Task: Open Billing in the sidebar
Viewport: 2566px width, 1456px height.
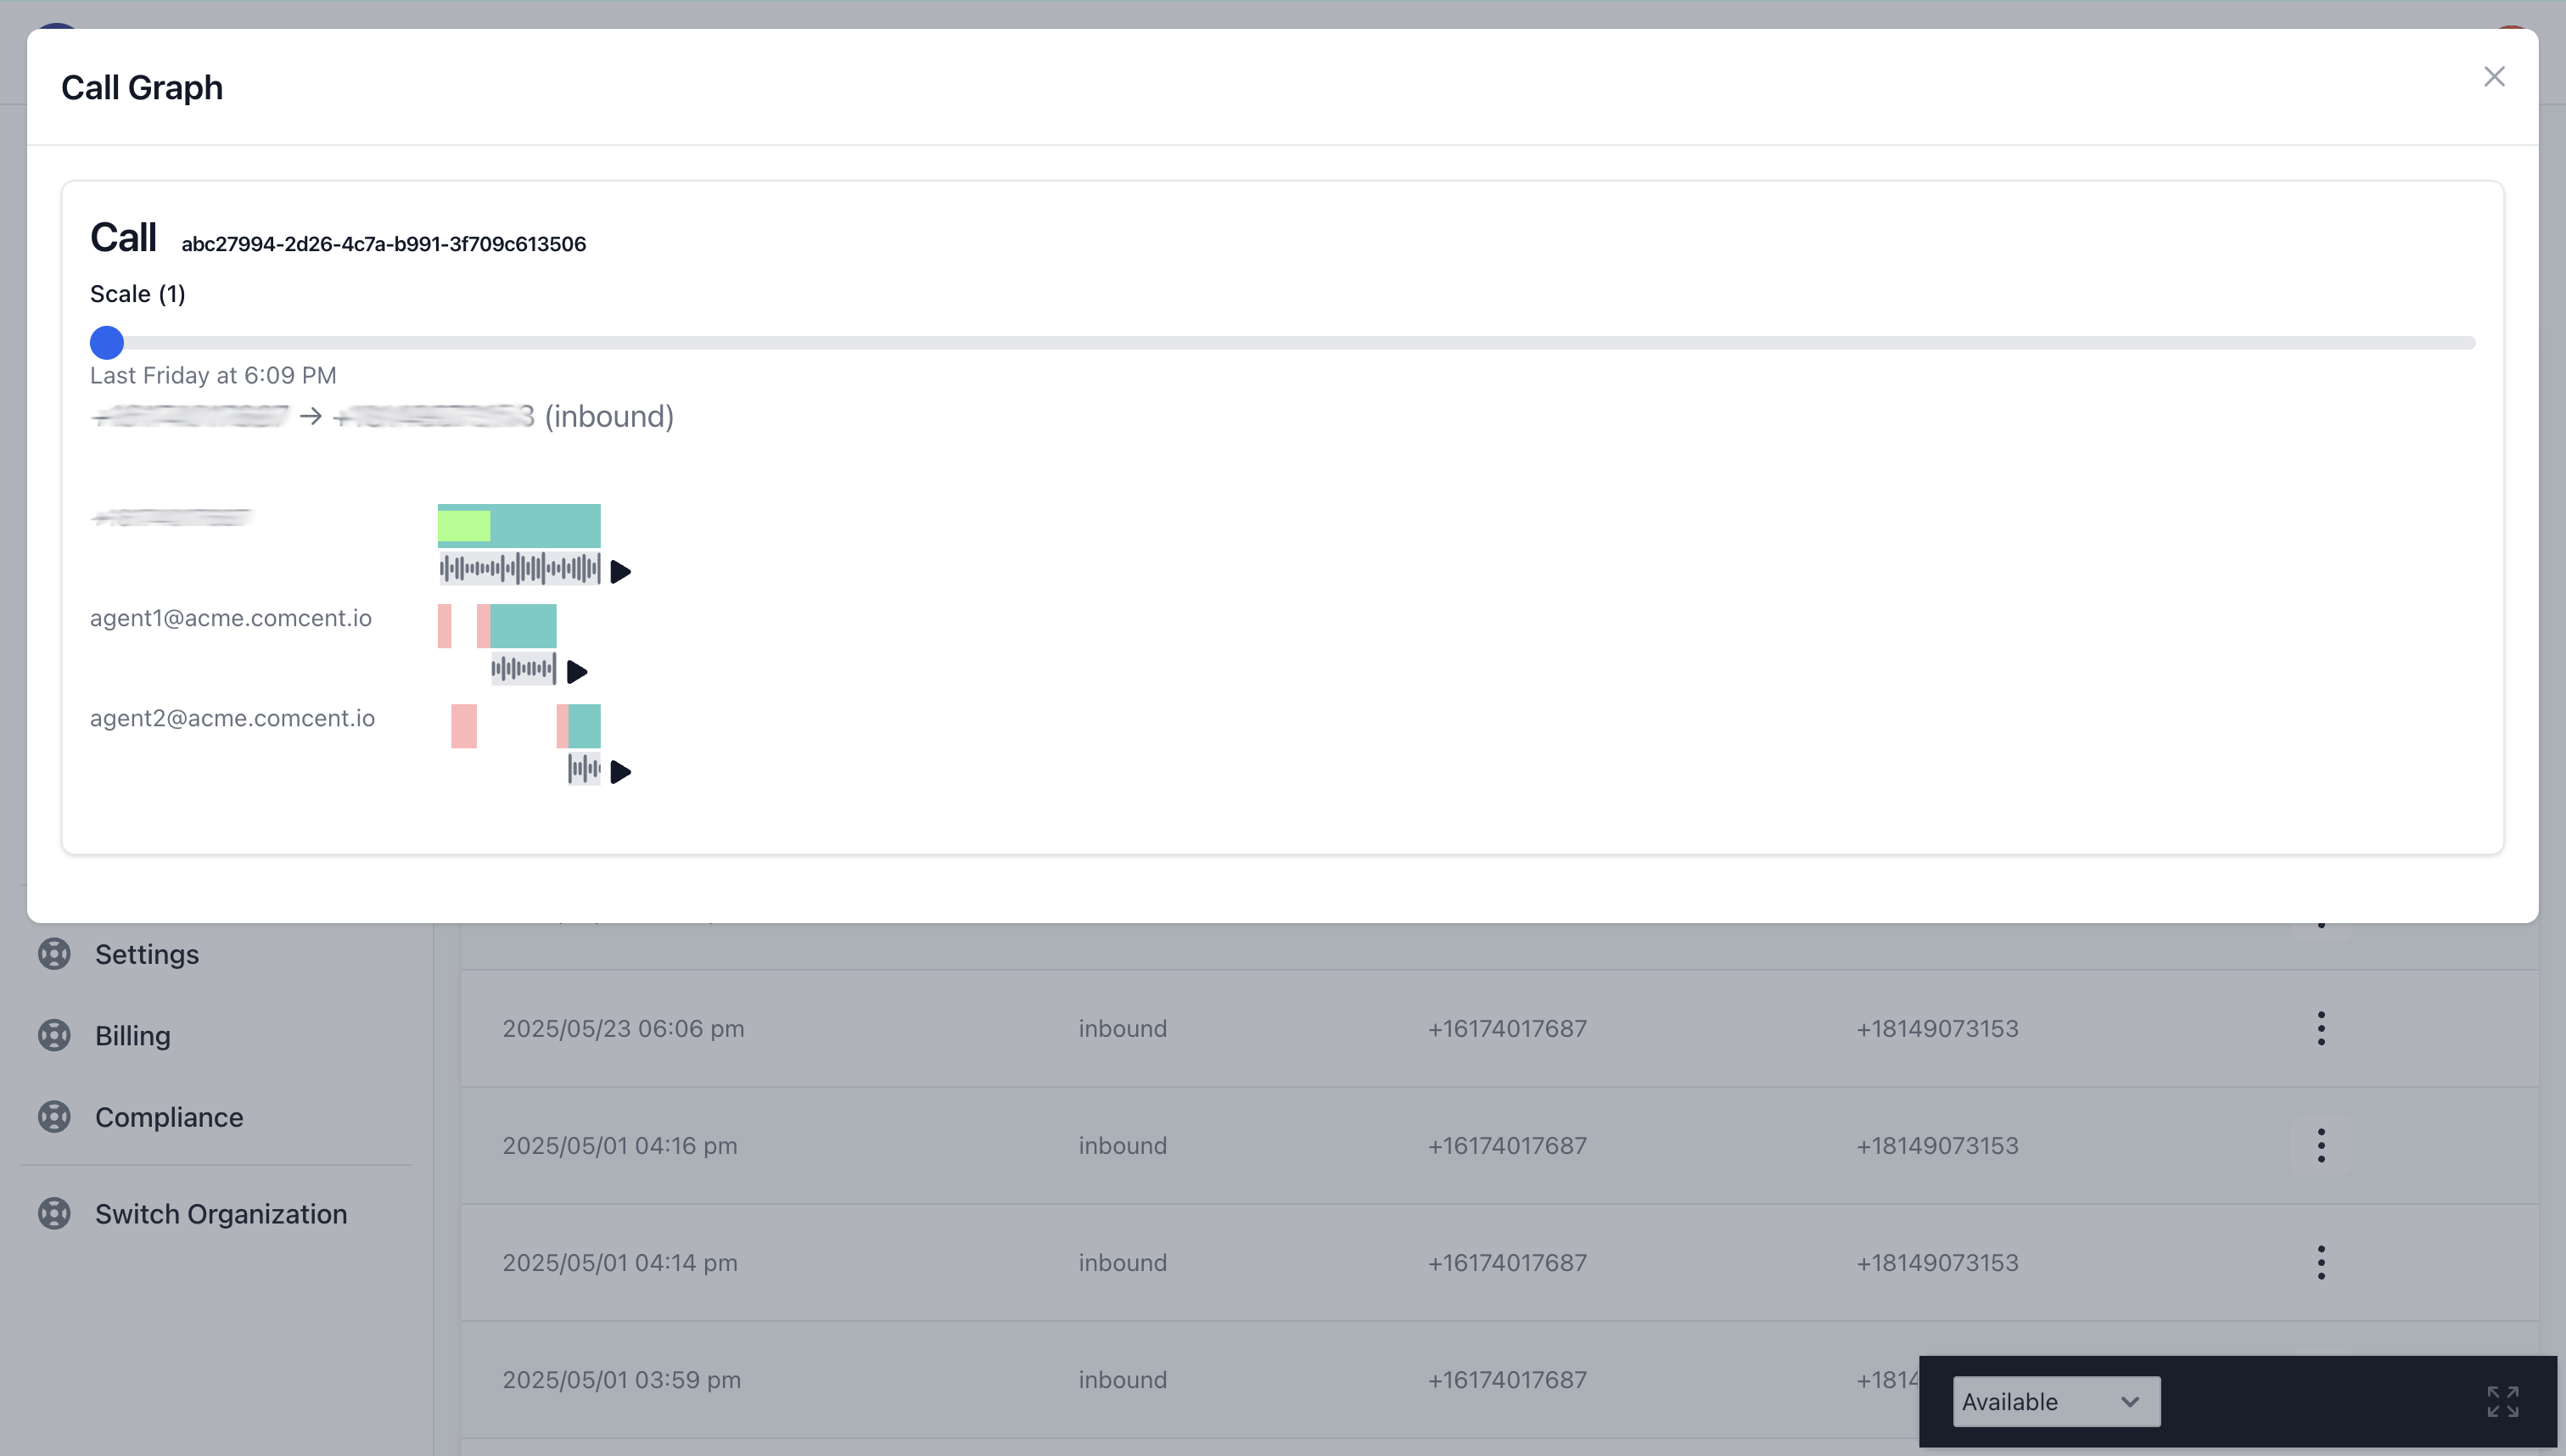Action: (x=133, y=1035)
